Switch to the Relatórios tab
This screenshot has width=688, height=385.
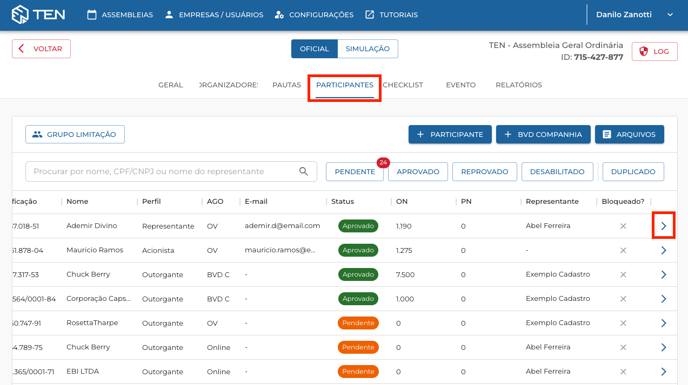519,85
